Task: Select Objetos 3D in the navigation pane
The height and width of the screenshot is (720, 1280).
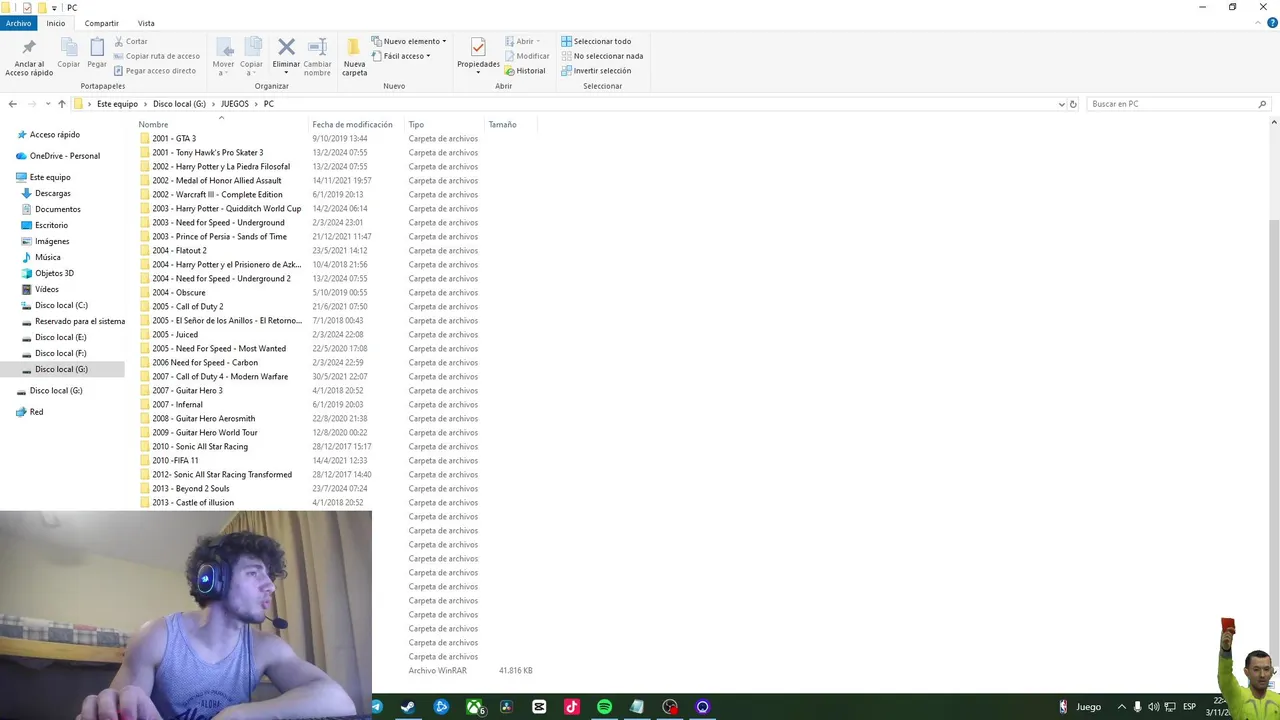Action: [54, 273]
